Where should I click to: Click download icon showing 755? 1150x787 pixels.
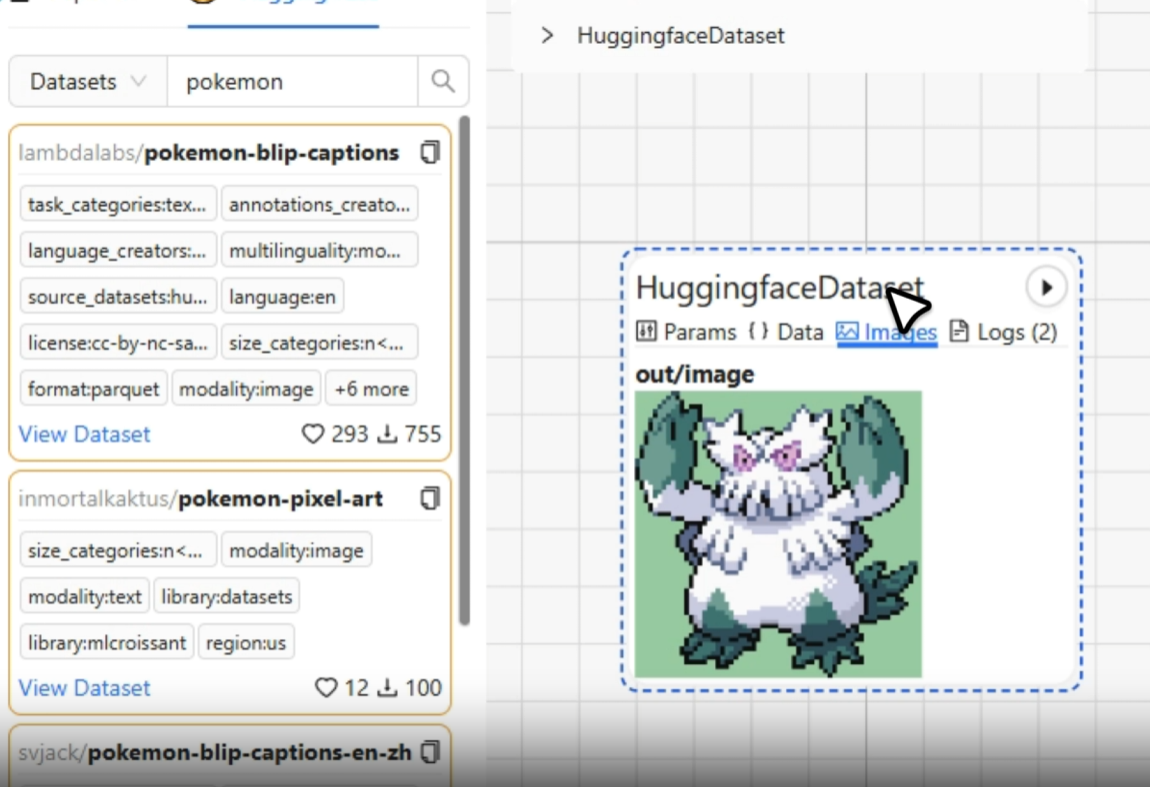coord(387,434)
